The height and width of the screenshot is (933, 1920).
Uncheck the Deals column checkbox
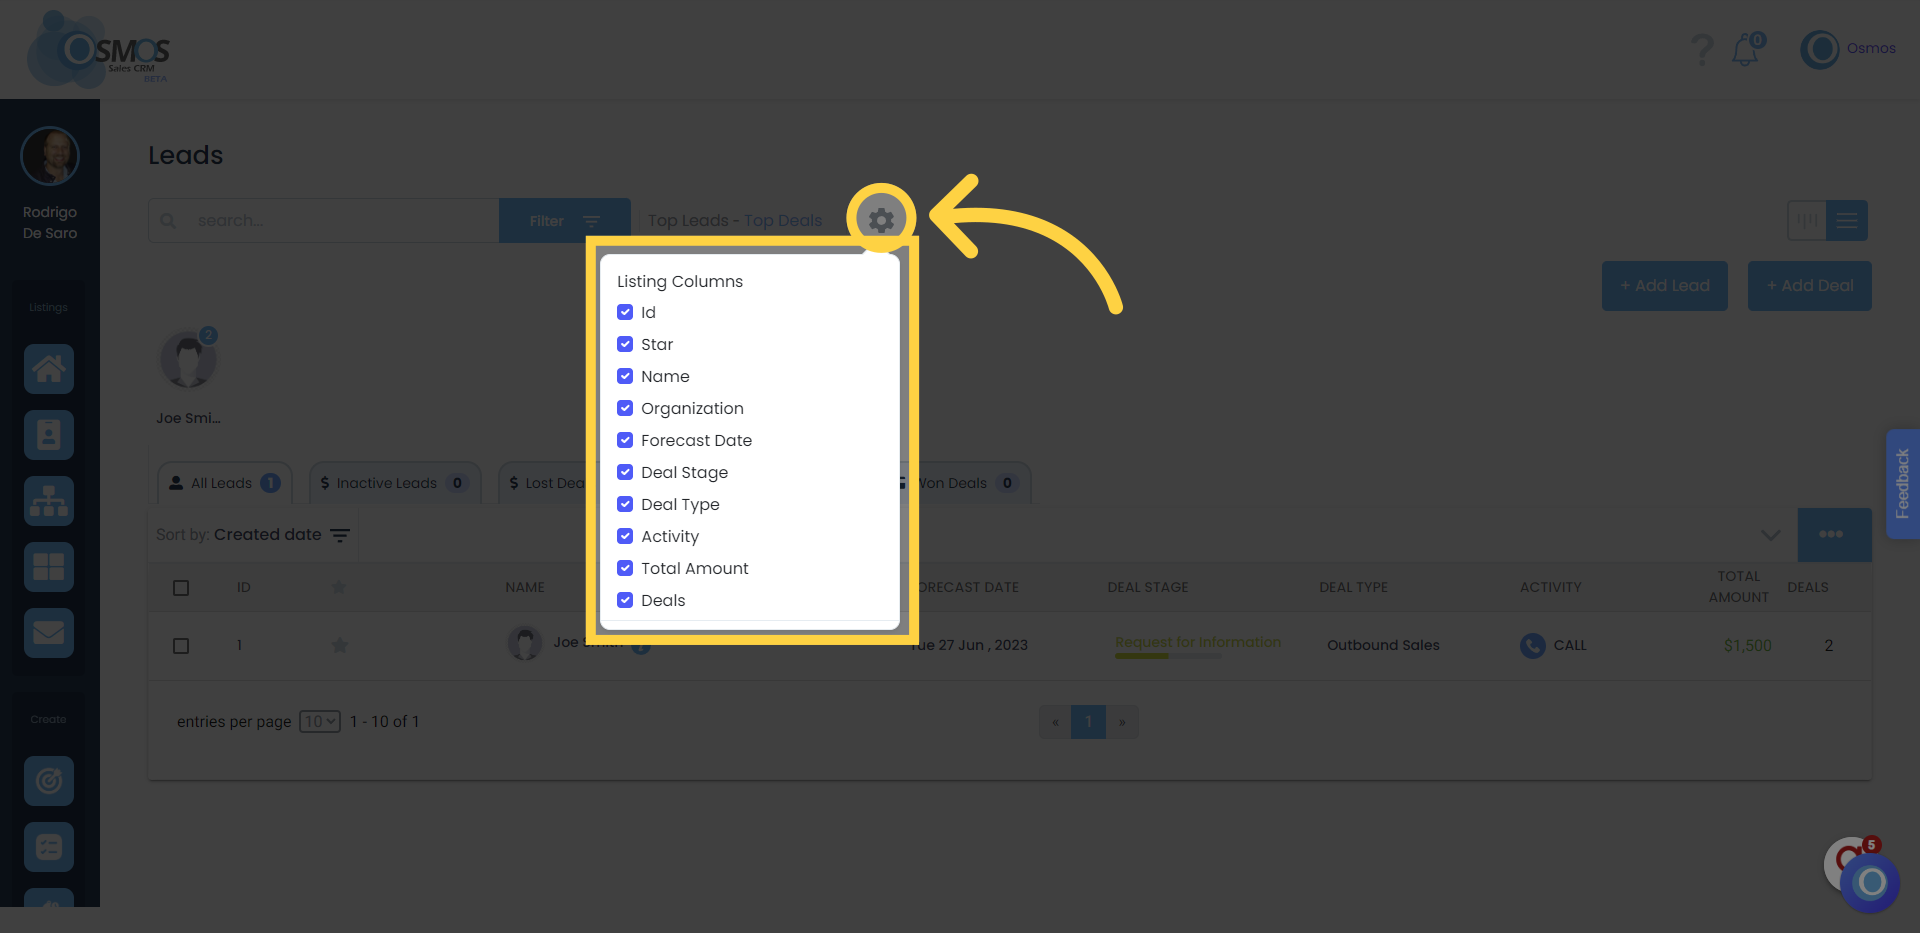[625, 600]
